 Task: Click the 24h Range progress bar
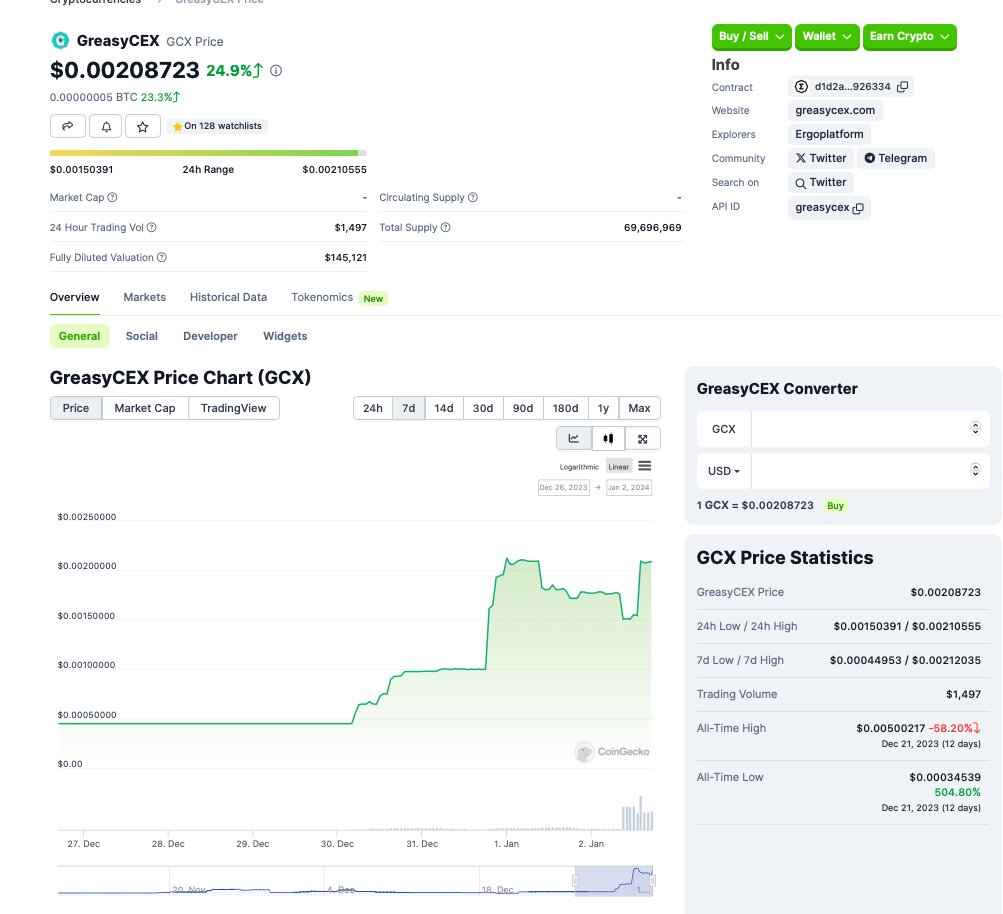click(x=208, y=153)
